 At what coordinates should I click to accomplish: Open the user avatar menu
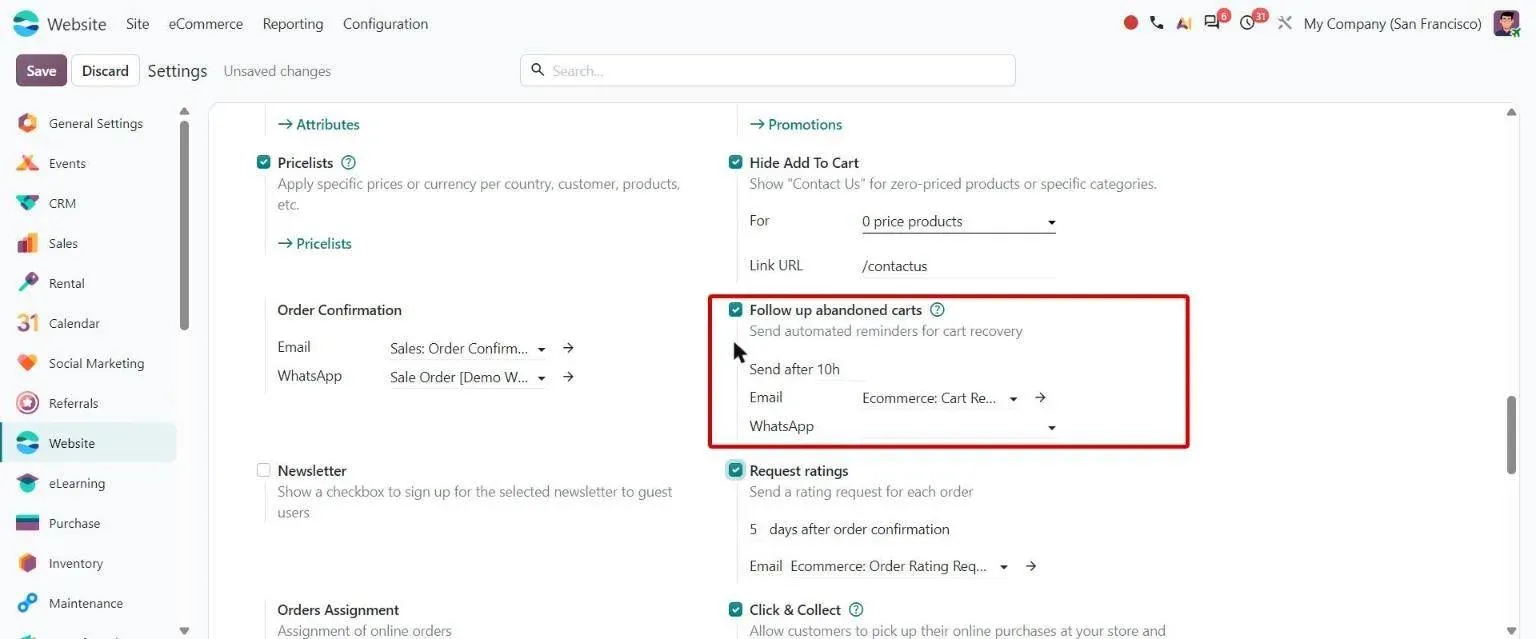(x=1506, y=23)
